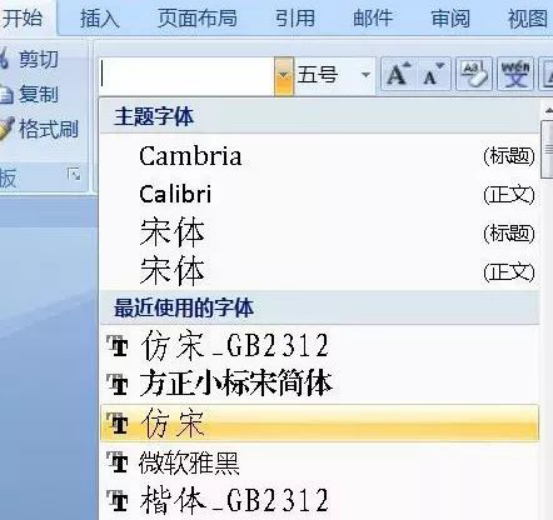The image size is (553, 520).
Task: Switch to the 插入 tab
Action: (100, 18)
